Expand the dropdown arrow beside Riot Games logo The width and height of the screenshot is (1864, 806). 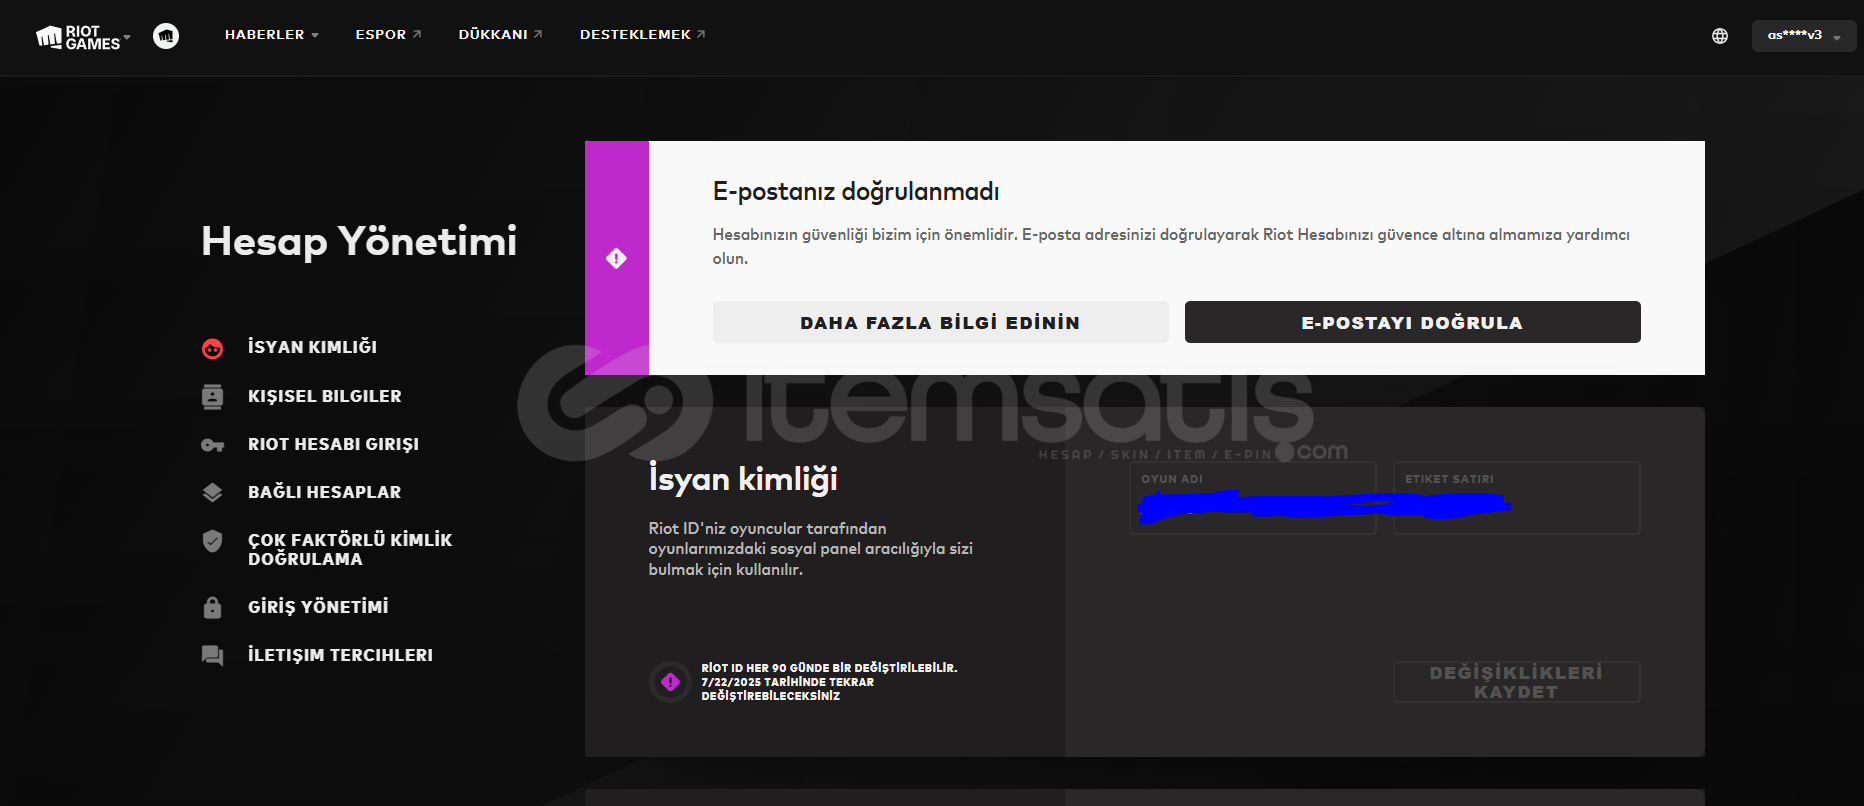[127, 37]
